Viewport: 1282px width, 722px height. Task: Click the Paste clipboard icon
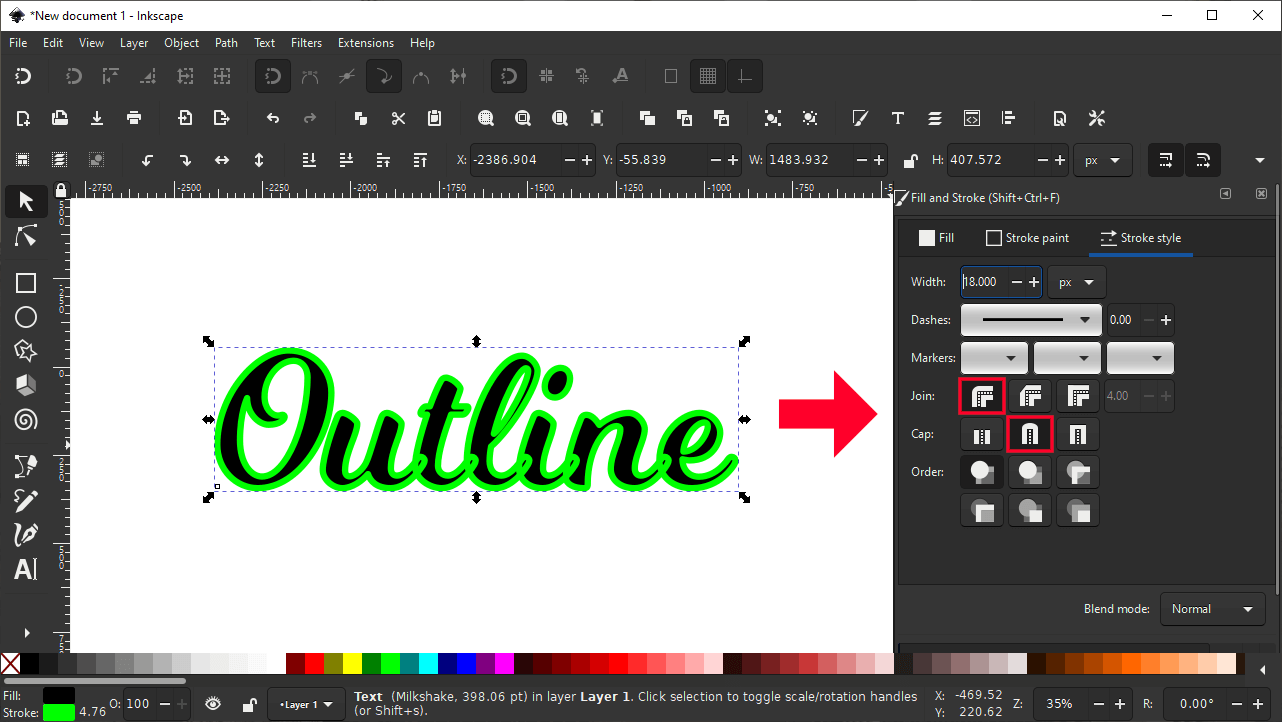(x=434, y=118)
